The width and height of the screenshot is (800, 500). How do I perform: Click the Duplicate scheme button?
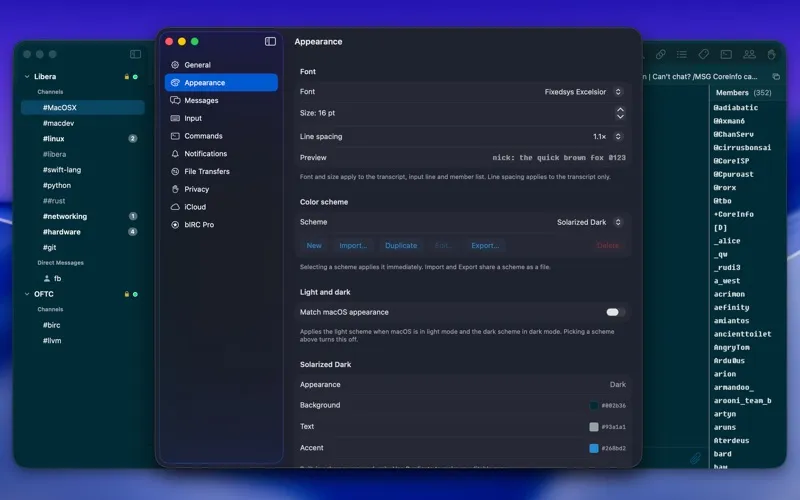pyautogui.click(x=401, y=245)
